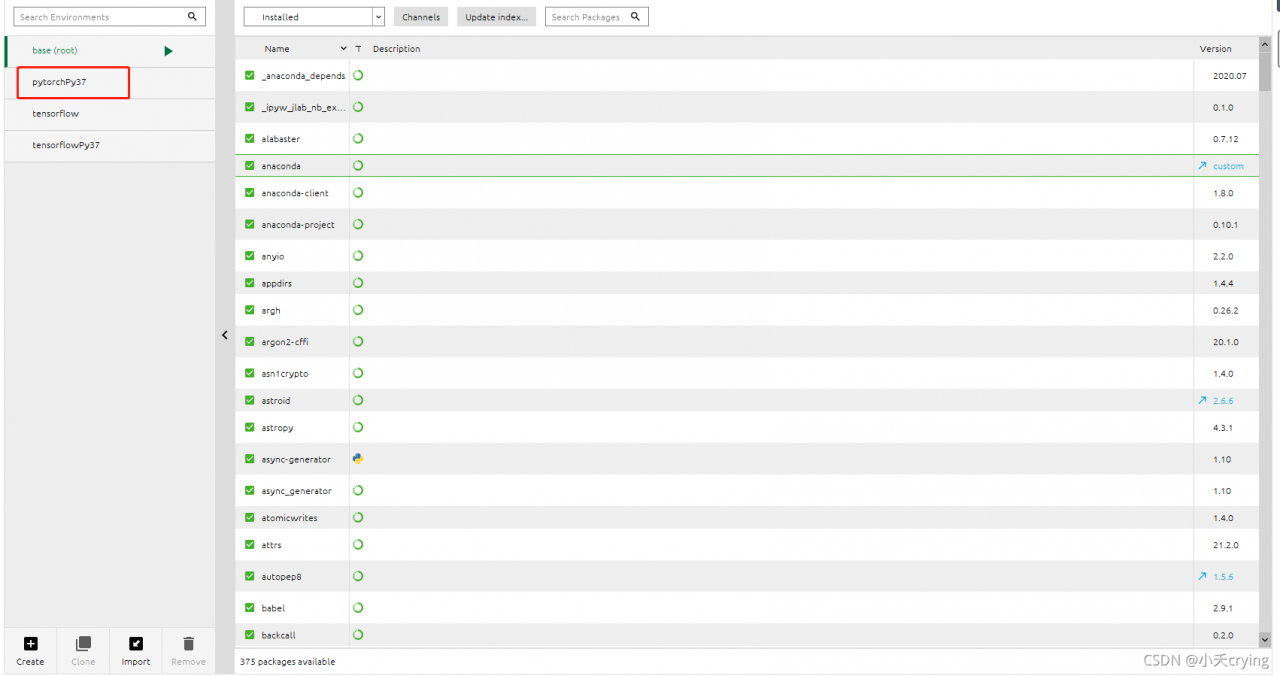The image size is (1280, 676).
Task: Click the anyio package name
Action: pos(273,257)
